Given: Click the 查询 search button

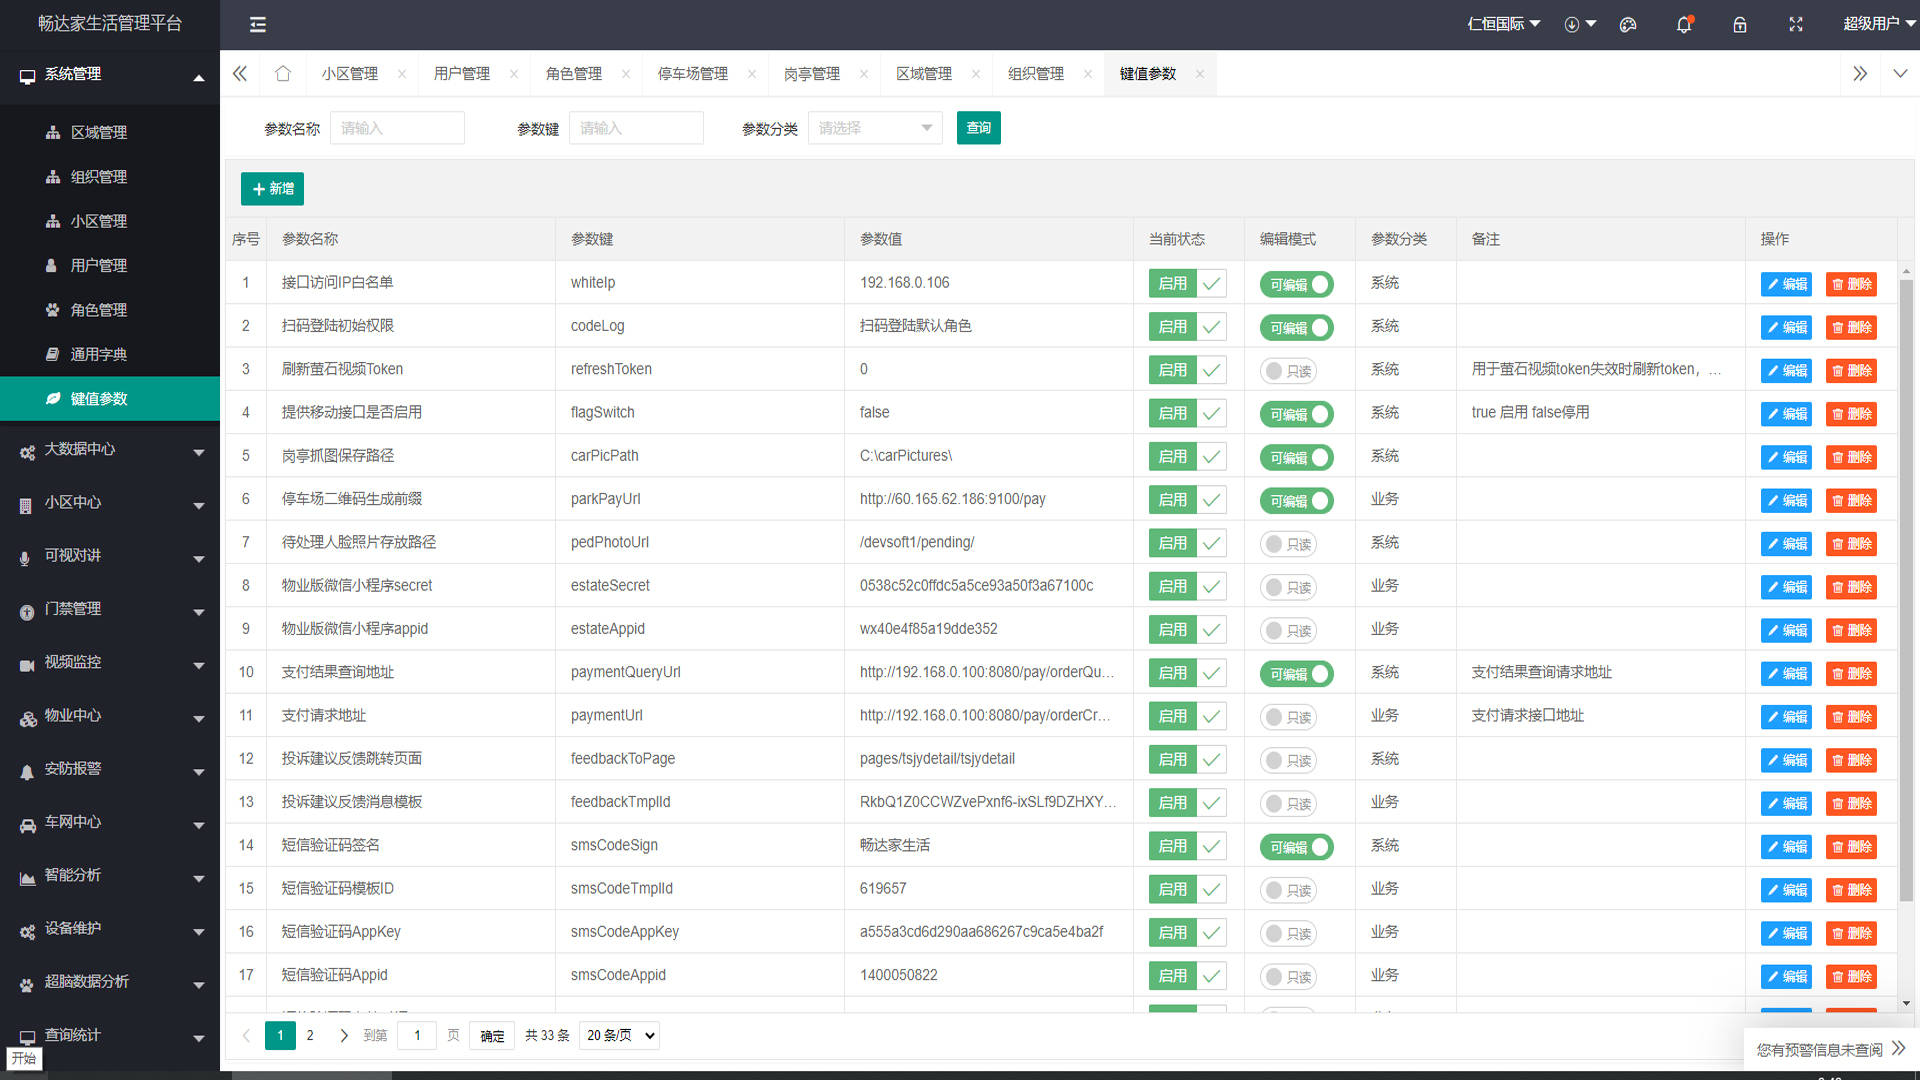Looking at the screenshot, I should [978, 128].
